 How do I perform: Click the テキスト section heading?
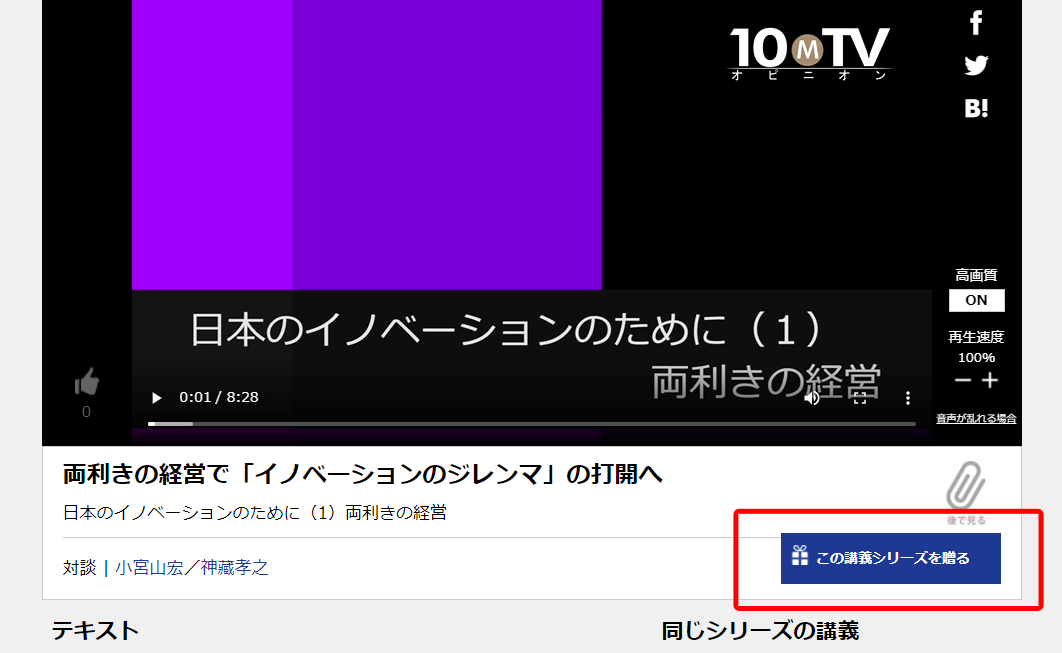pyautogui.click(x=95, y=630)
